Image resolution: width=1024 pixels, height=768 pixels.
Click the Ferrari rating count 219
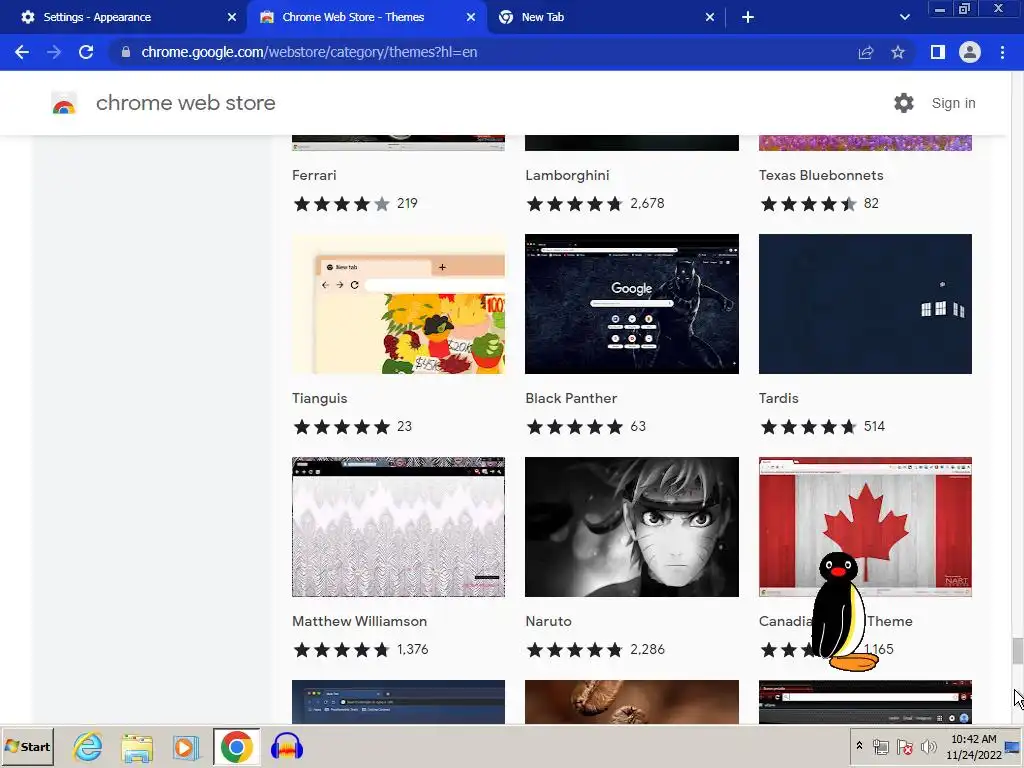click(x=407, y=204)
